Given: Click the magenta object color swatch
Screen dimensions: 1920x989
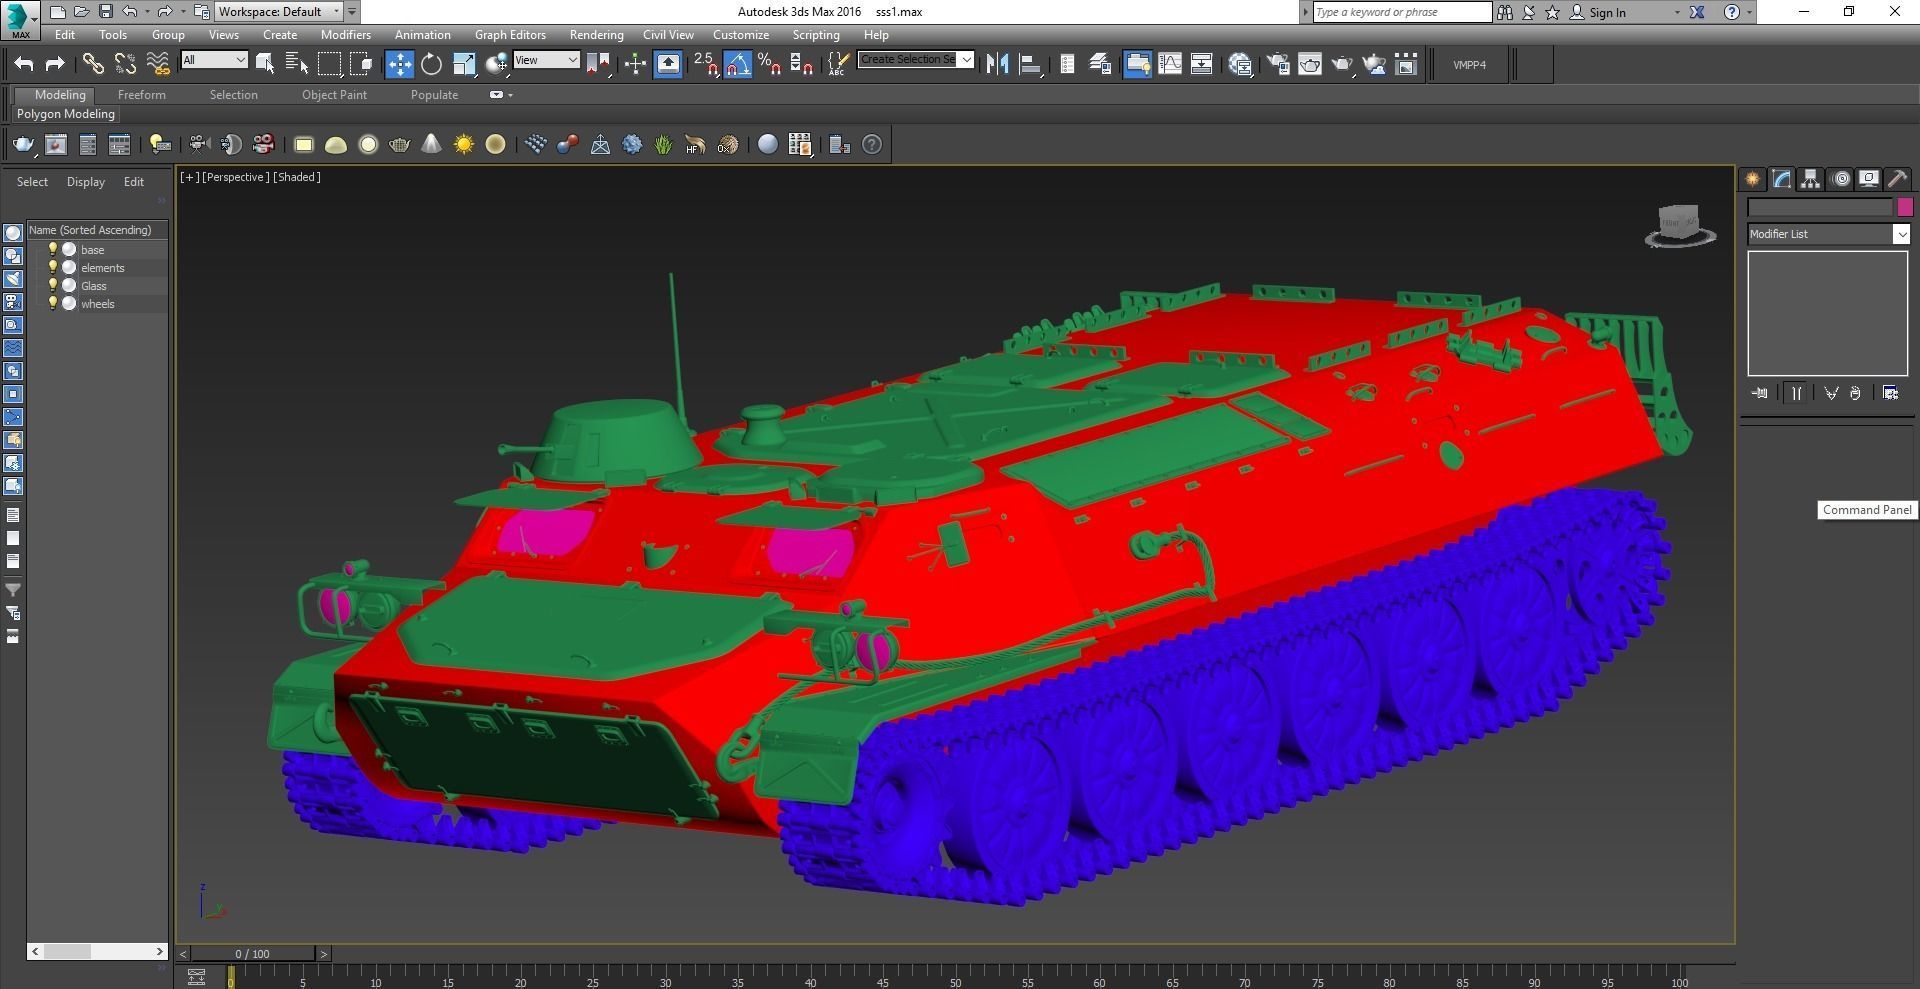Looking at the screenshot, I should [1904, 207].
